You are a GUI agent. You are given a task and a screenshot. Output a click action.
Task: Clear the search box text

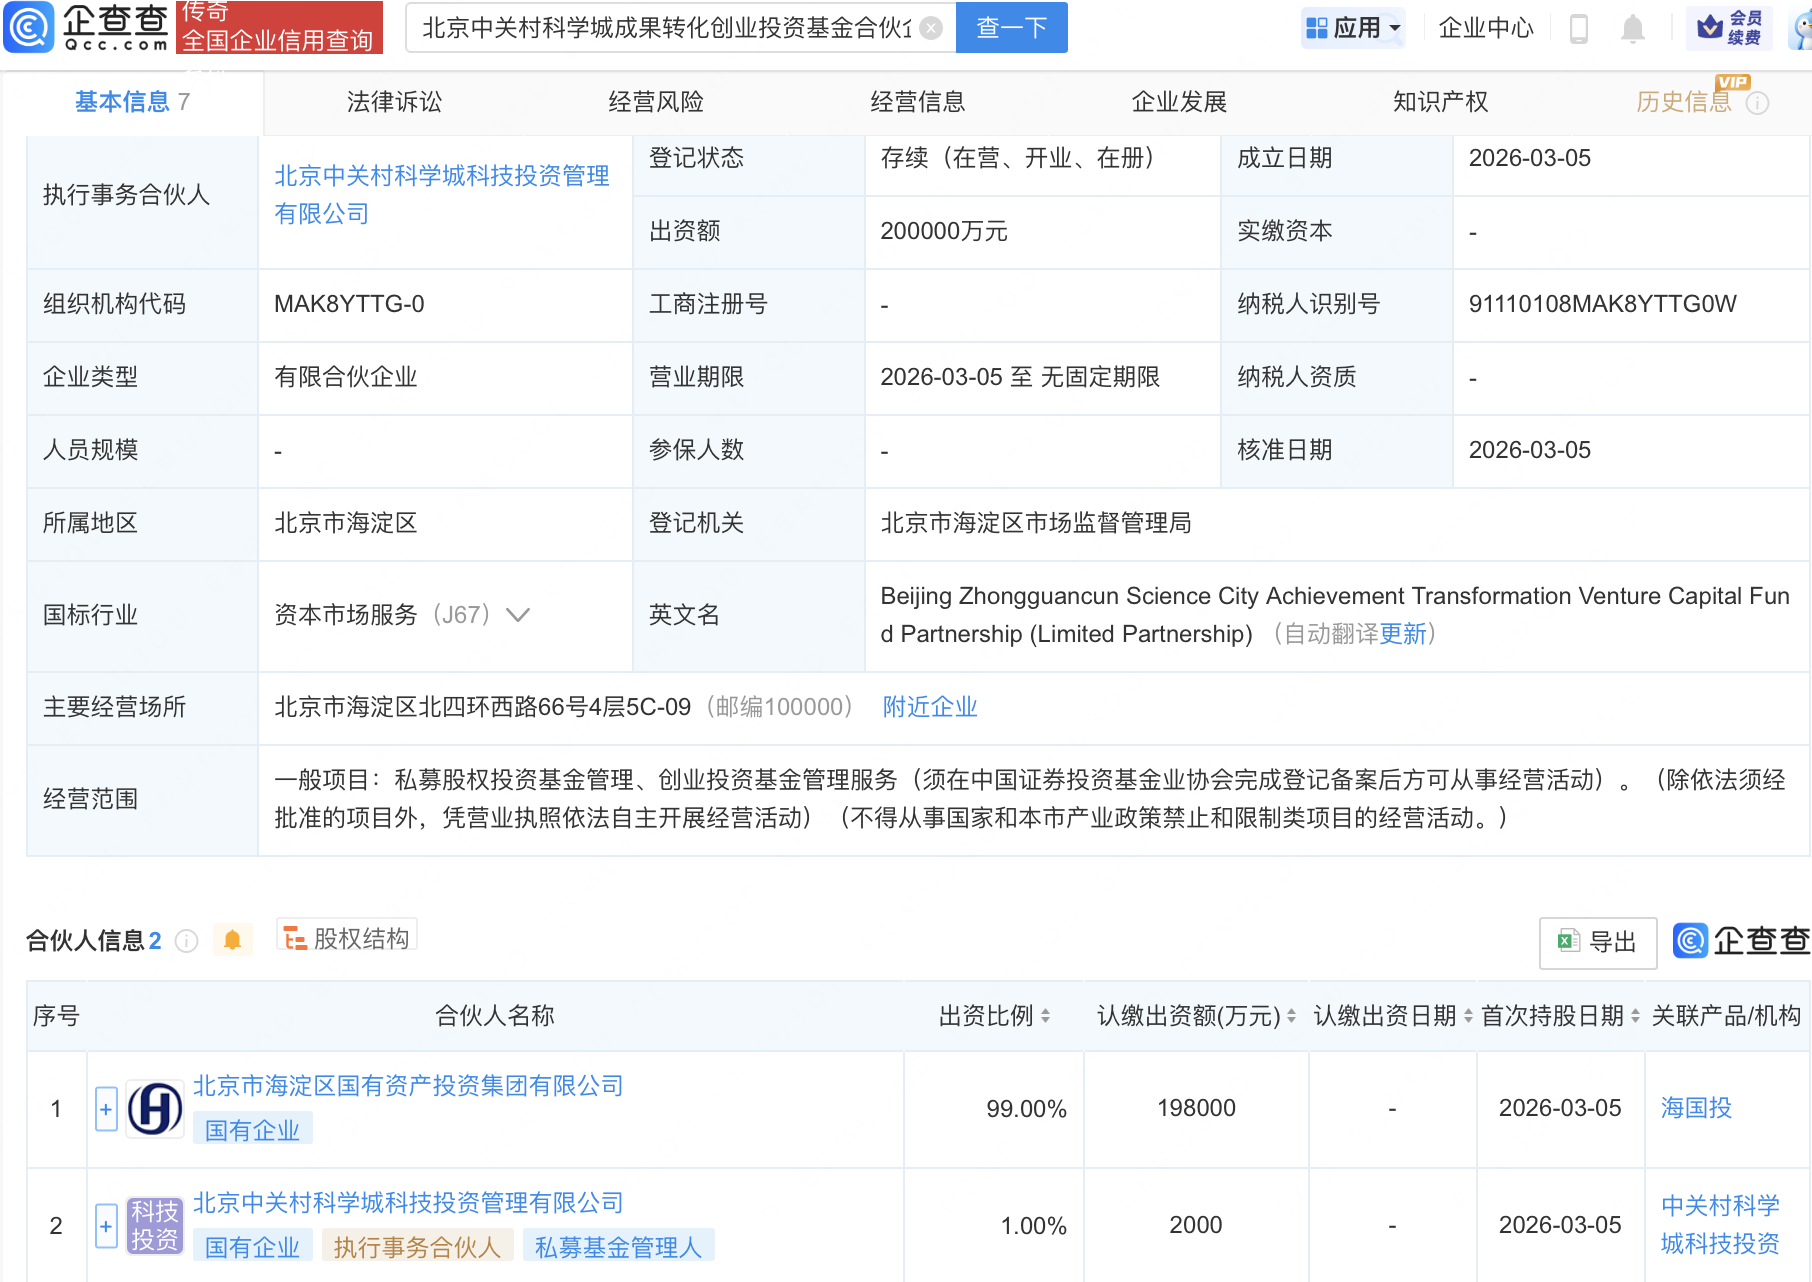click(x=931, y=28)
